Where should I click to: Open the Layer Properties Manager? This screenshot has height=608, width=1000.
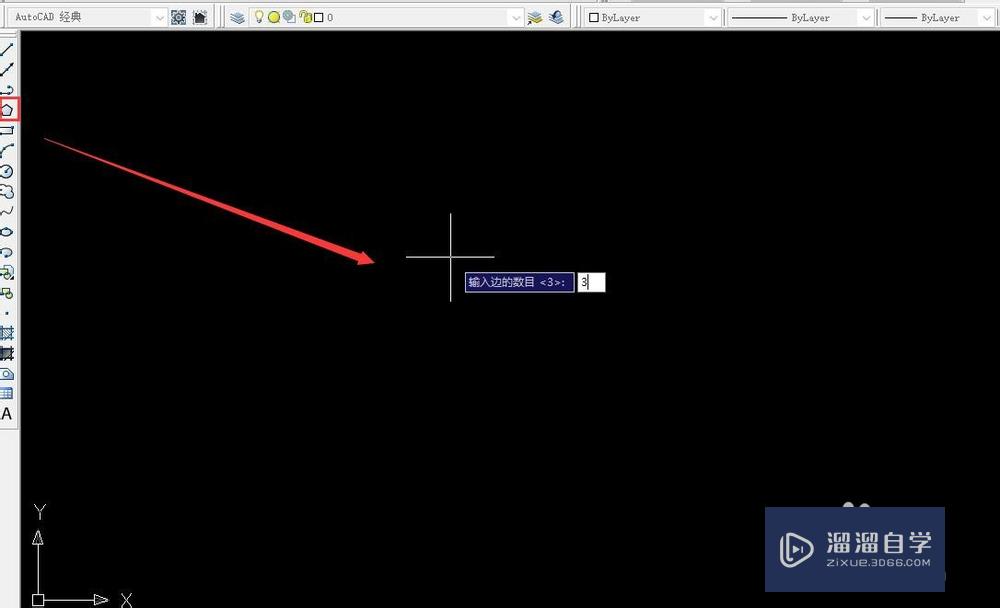[236, 16]
